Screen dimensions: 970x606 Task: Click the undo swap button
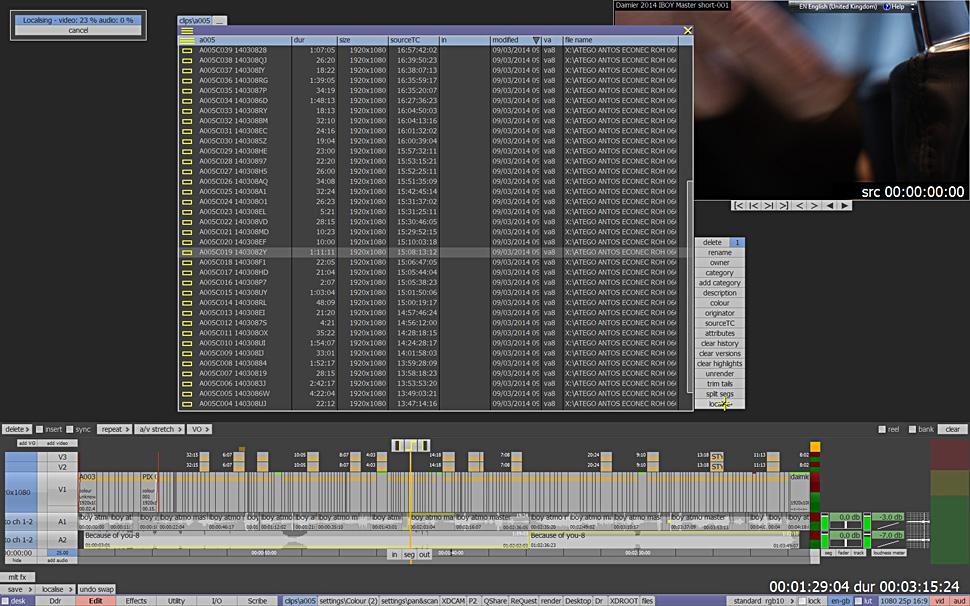[x=97, y=589]
